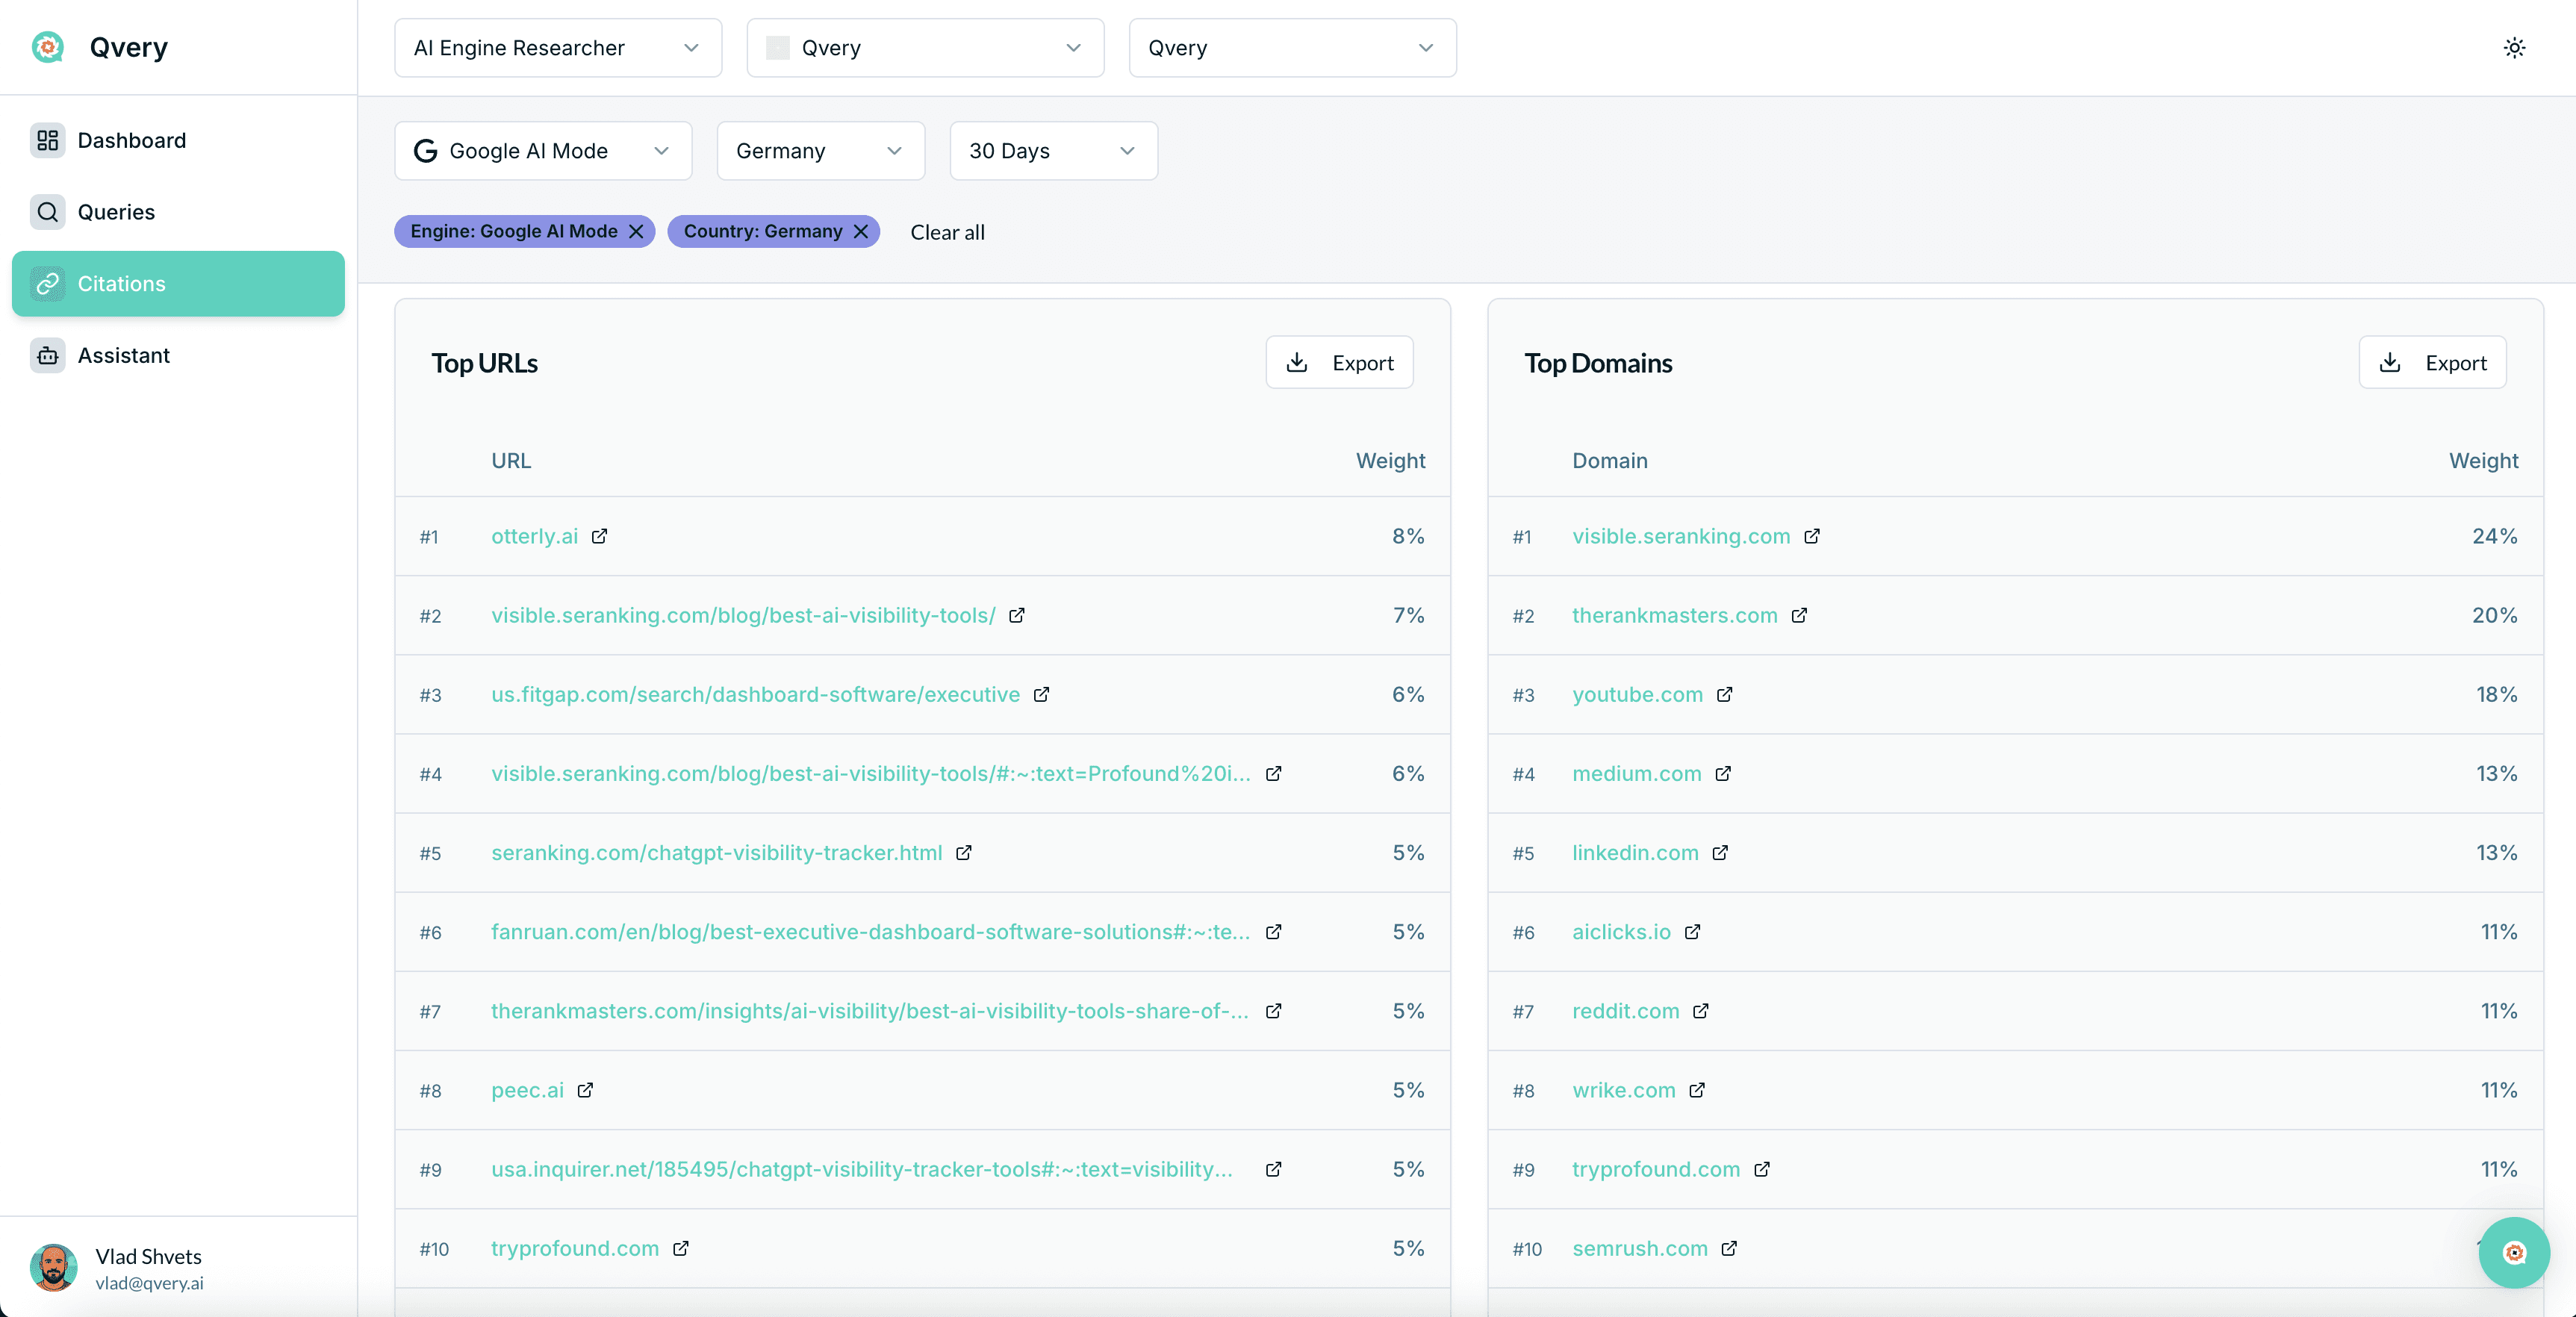This screenshot has height=1317, width=2576.
Task: Remove the Engine: Google AI Mode filter chip
Action: 636,231
